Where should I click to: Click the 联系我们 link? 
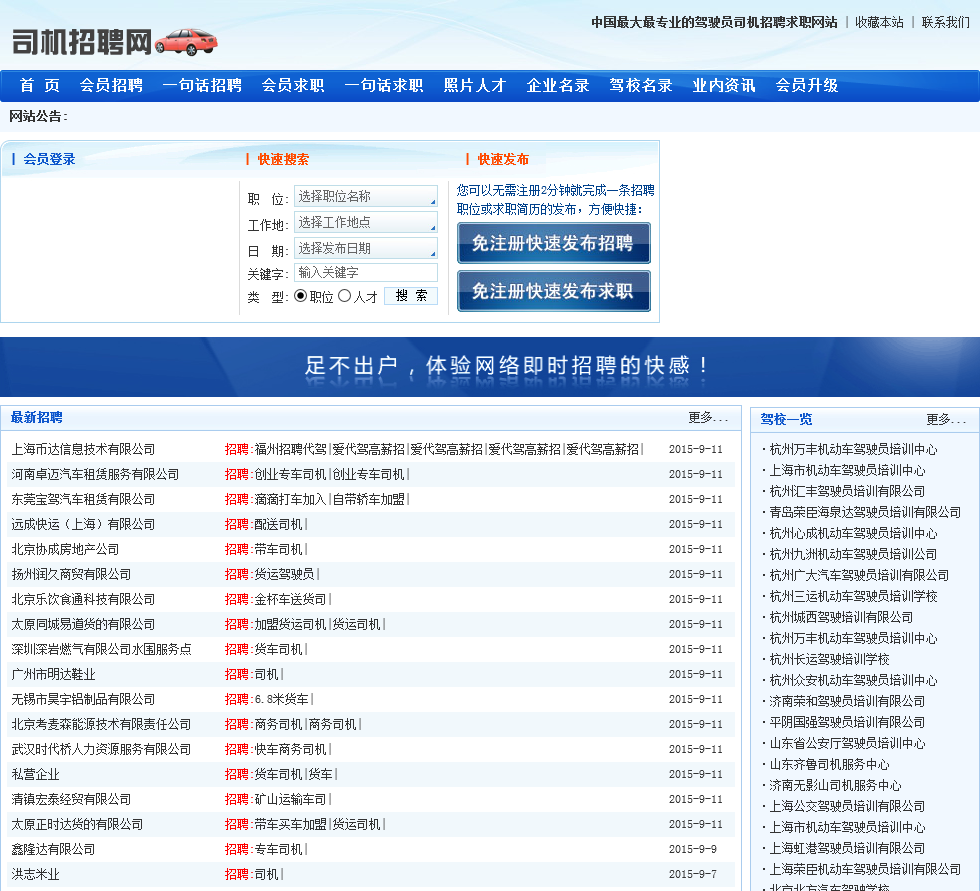tap(946, 22)
